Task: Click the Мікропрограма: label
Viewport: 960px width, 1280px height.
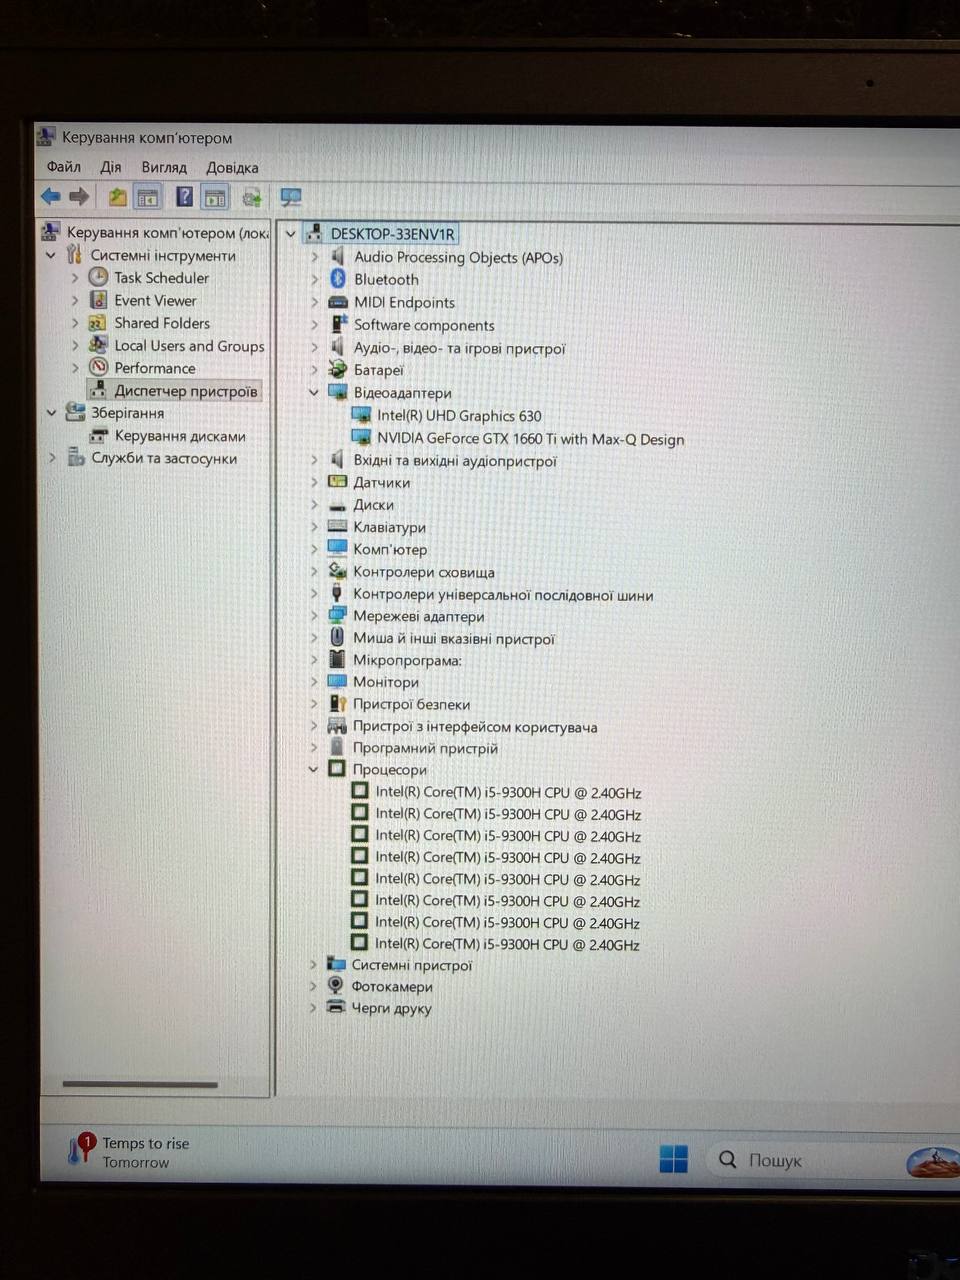Action: (407, 660)
